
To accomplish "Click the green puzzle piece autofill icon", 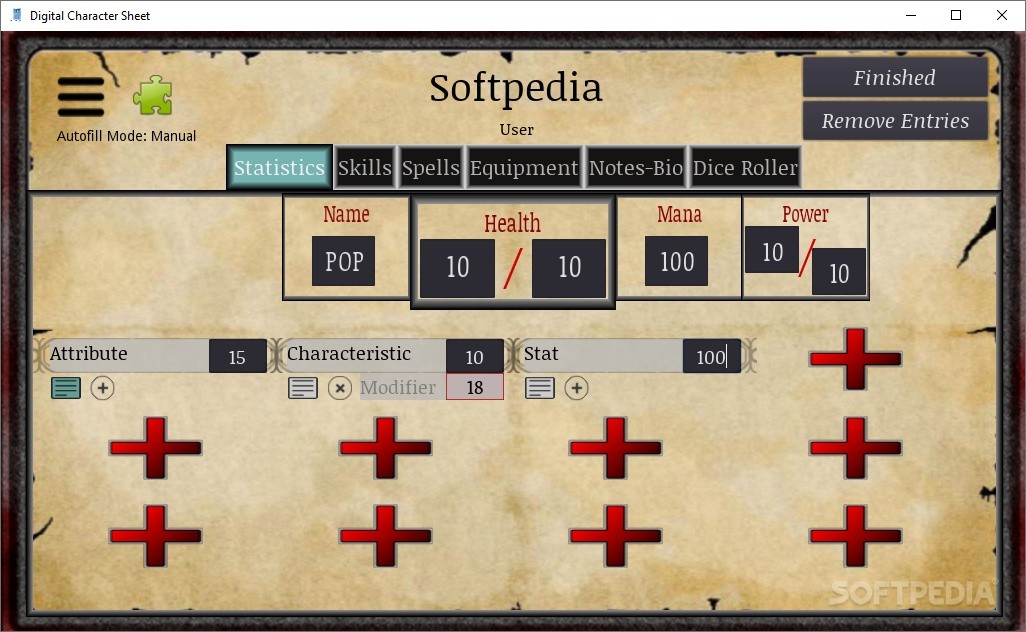I will coord(152,96).
